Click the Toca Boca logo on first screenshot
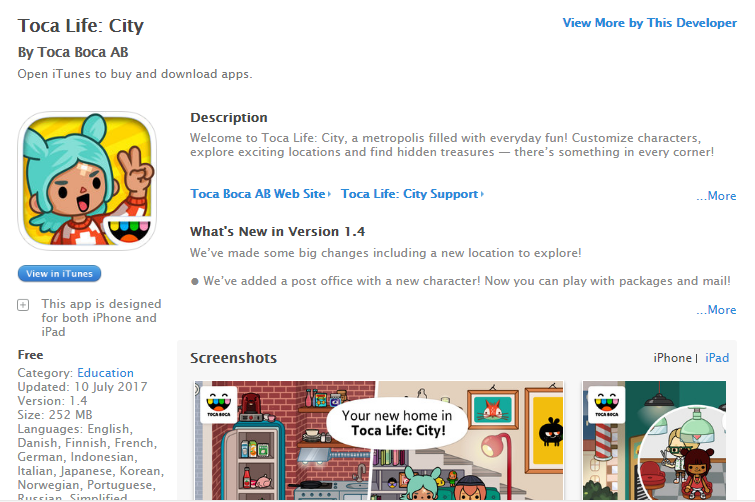The image size is (755, 502). (219, 405)
